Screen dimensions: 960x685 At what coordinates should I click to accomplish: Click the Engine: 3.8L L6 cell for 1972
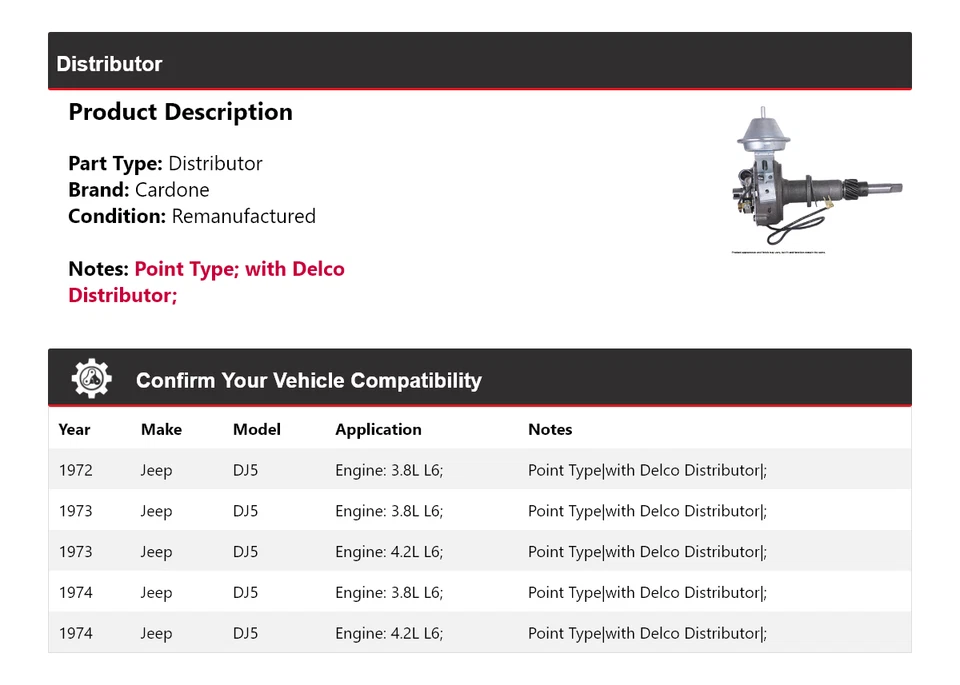pos(389,470)
